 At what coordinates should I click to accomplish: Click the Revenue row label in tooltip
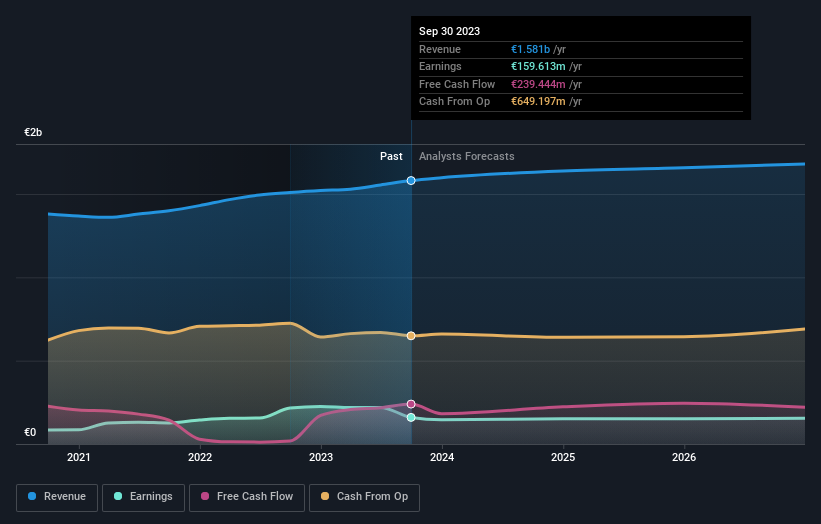440,49
